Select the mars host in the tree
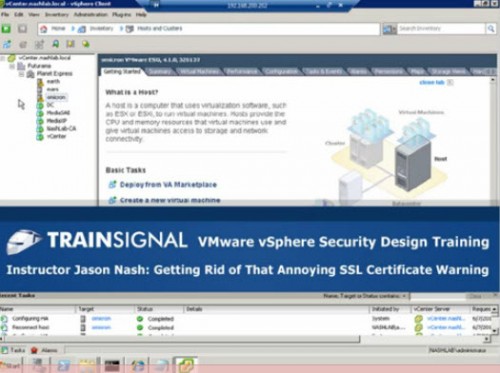This screenshot has width=500, height=373. coord(52,89)
